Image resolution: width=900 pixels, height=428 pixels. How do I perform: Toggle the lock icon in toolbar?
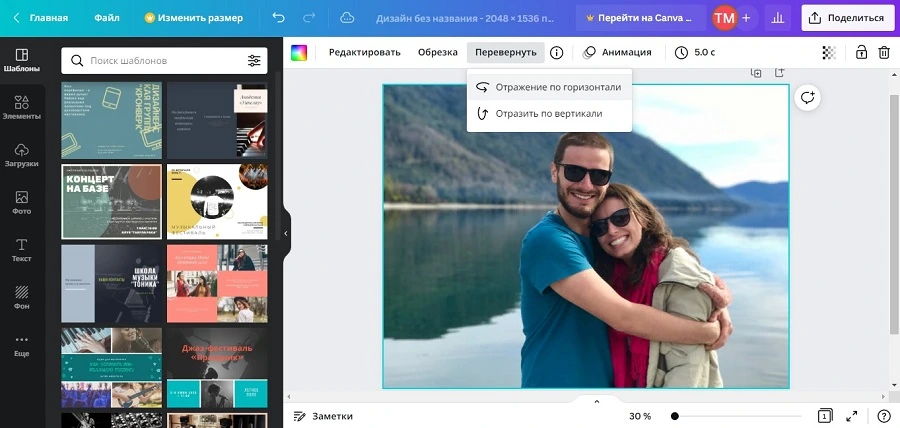click(861, 52)
